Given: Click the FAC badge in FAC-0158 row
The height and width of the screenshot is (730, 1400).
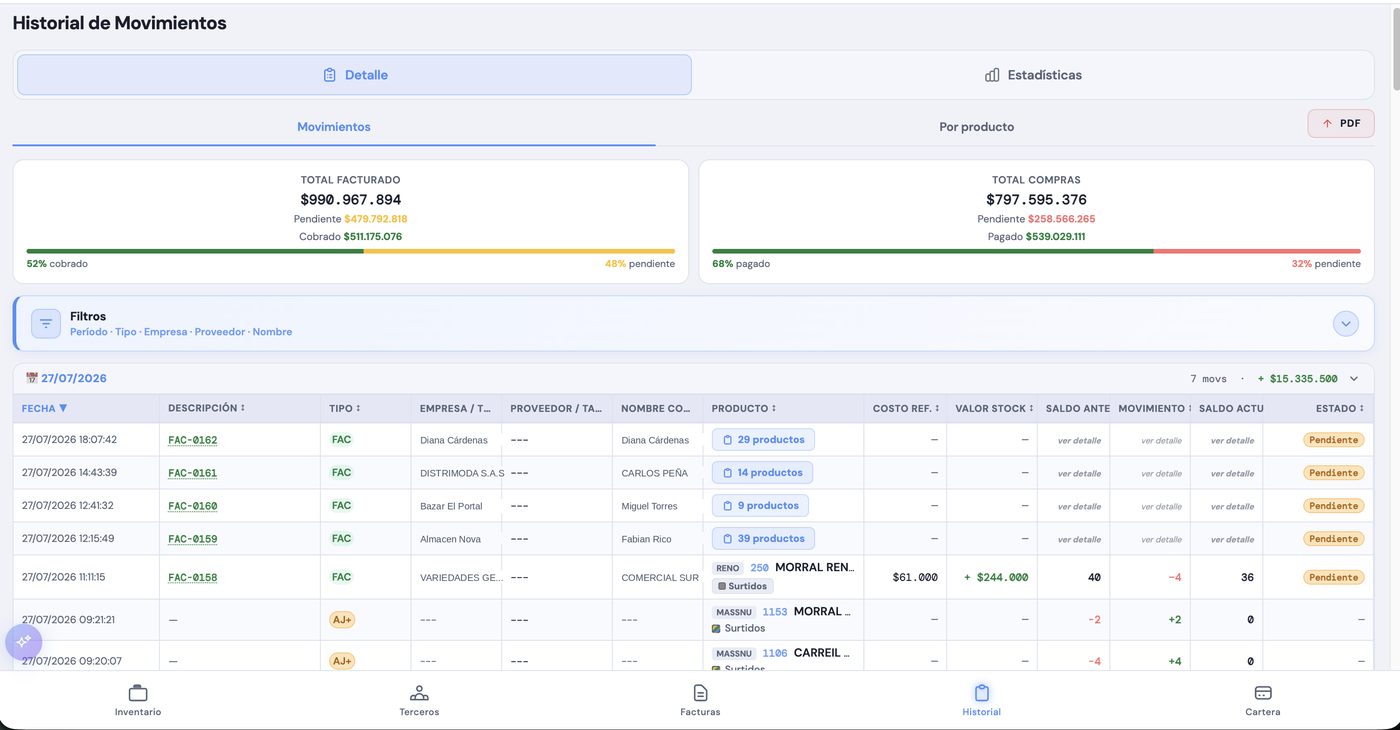Looking at the screenshot, I should tap(341, 577).
